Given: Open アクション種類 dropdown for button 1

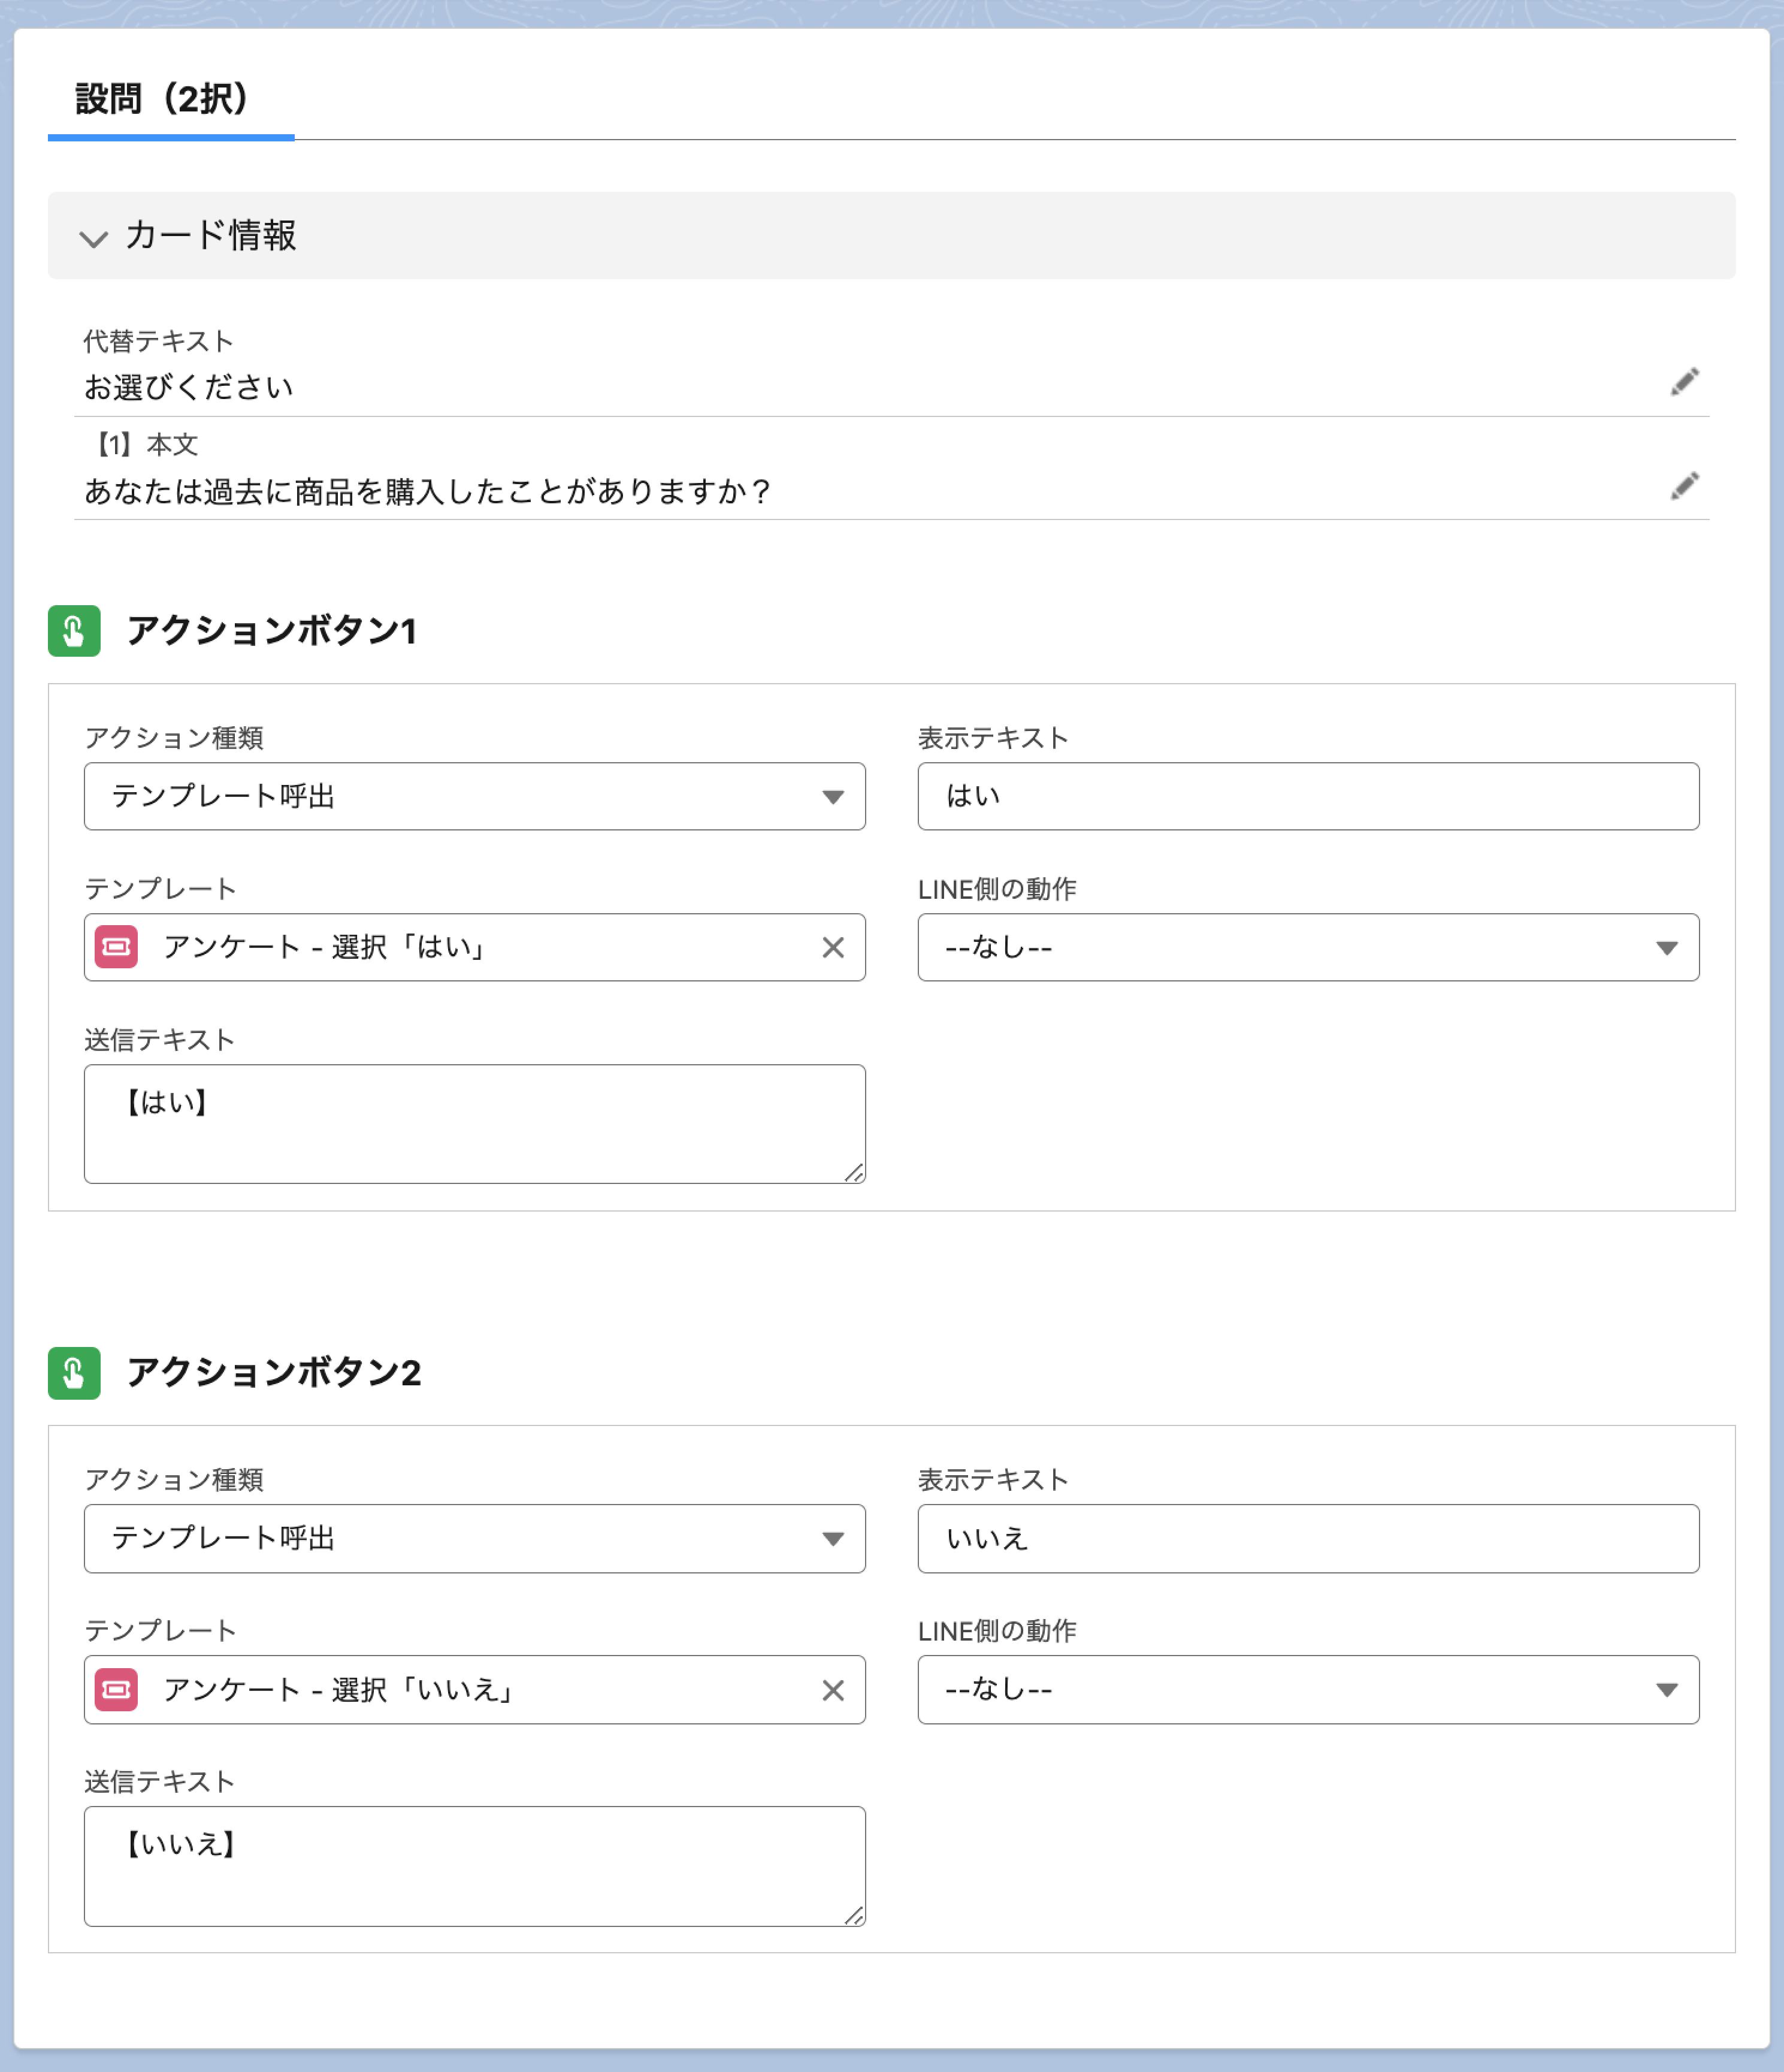Looking at the screenshot, I should click(474, 796).
